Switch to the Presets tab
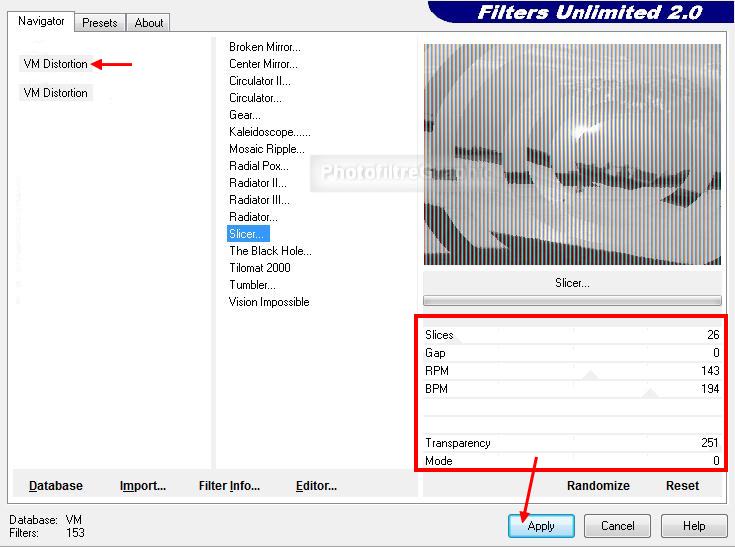This screenshot has width=735, height=547. 100,22
